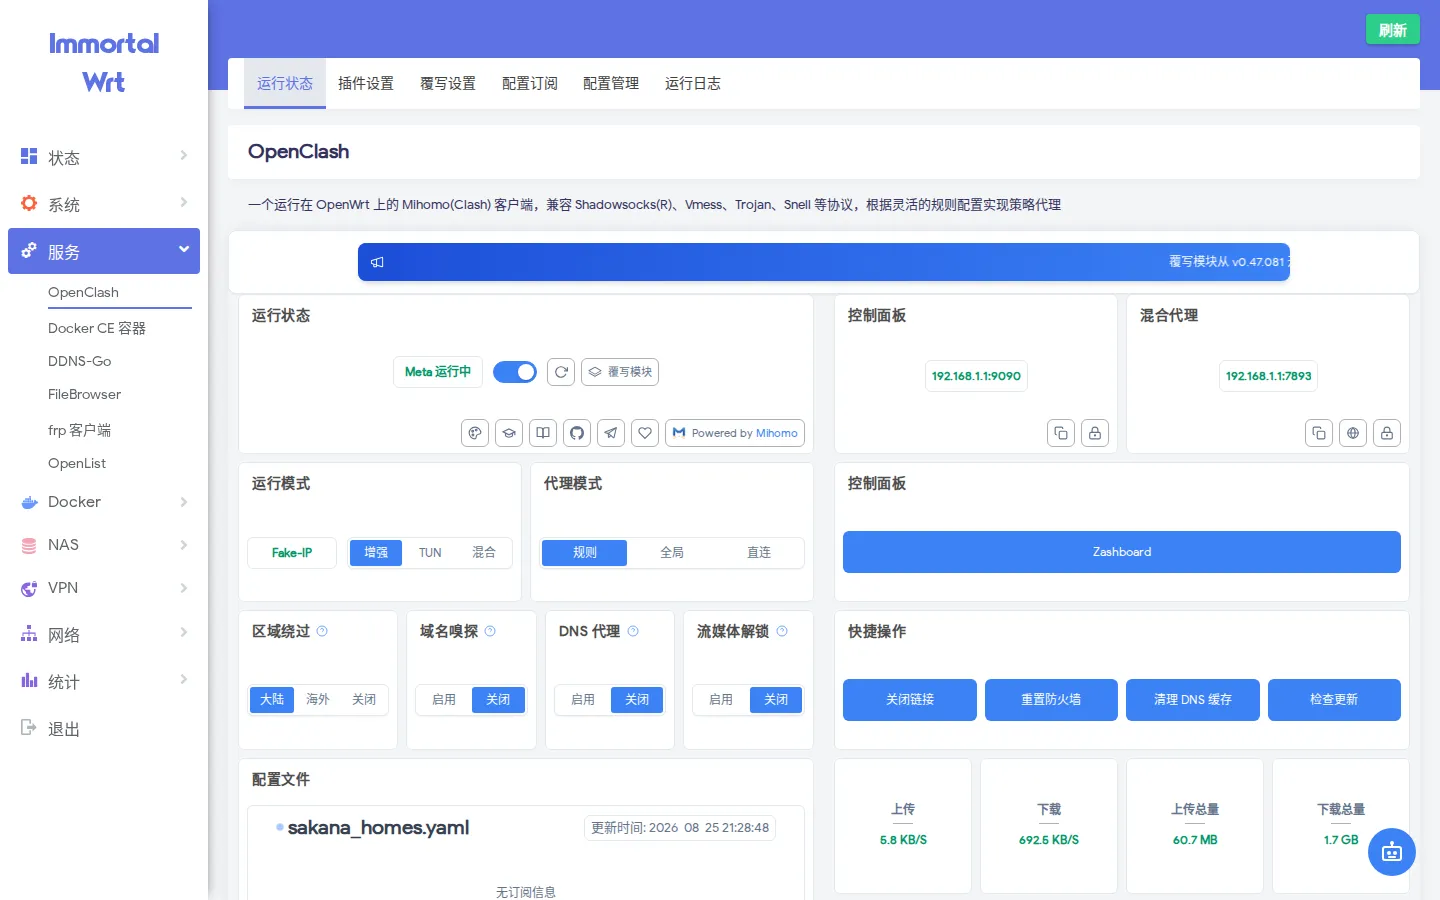Copy the 192.168.1.1:9090 control panel address
The height and width of the screenshot is (900, 1440).
1061,433
